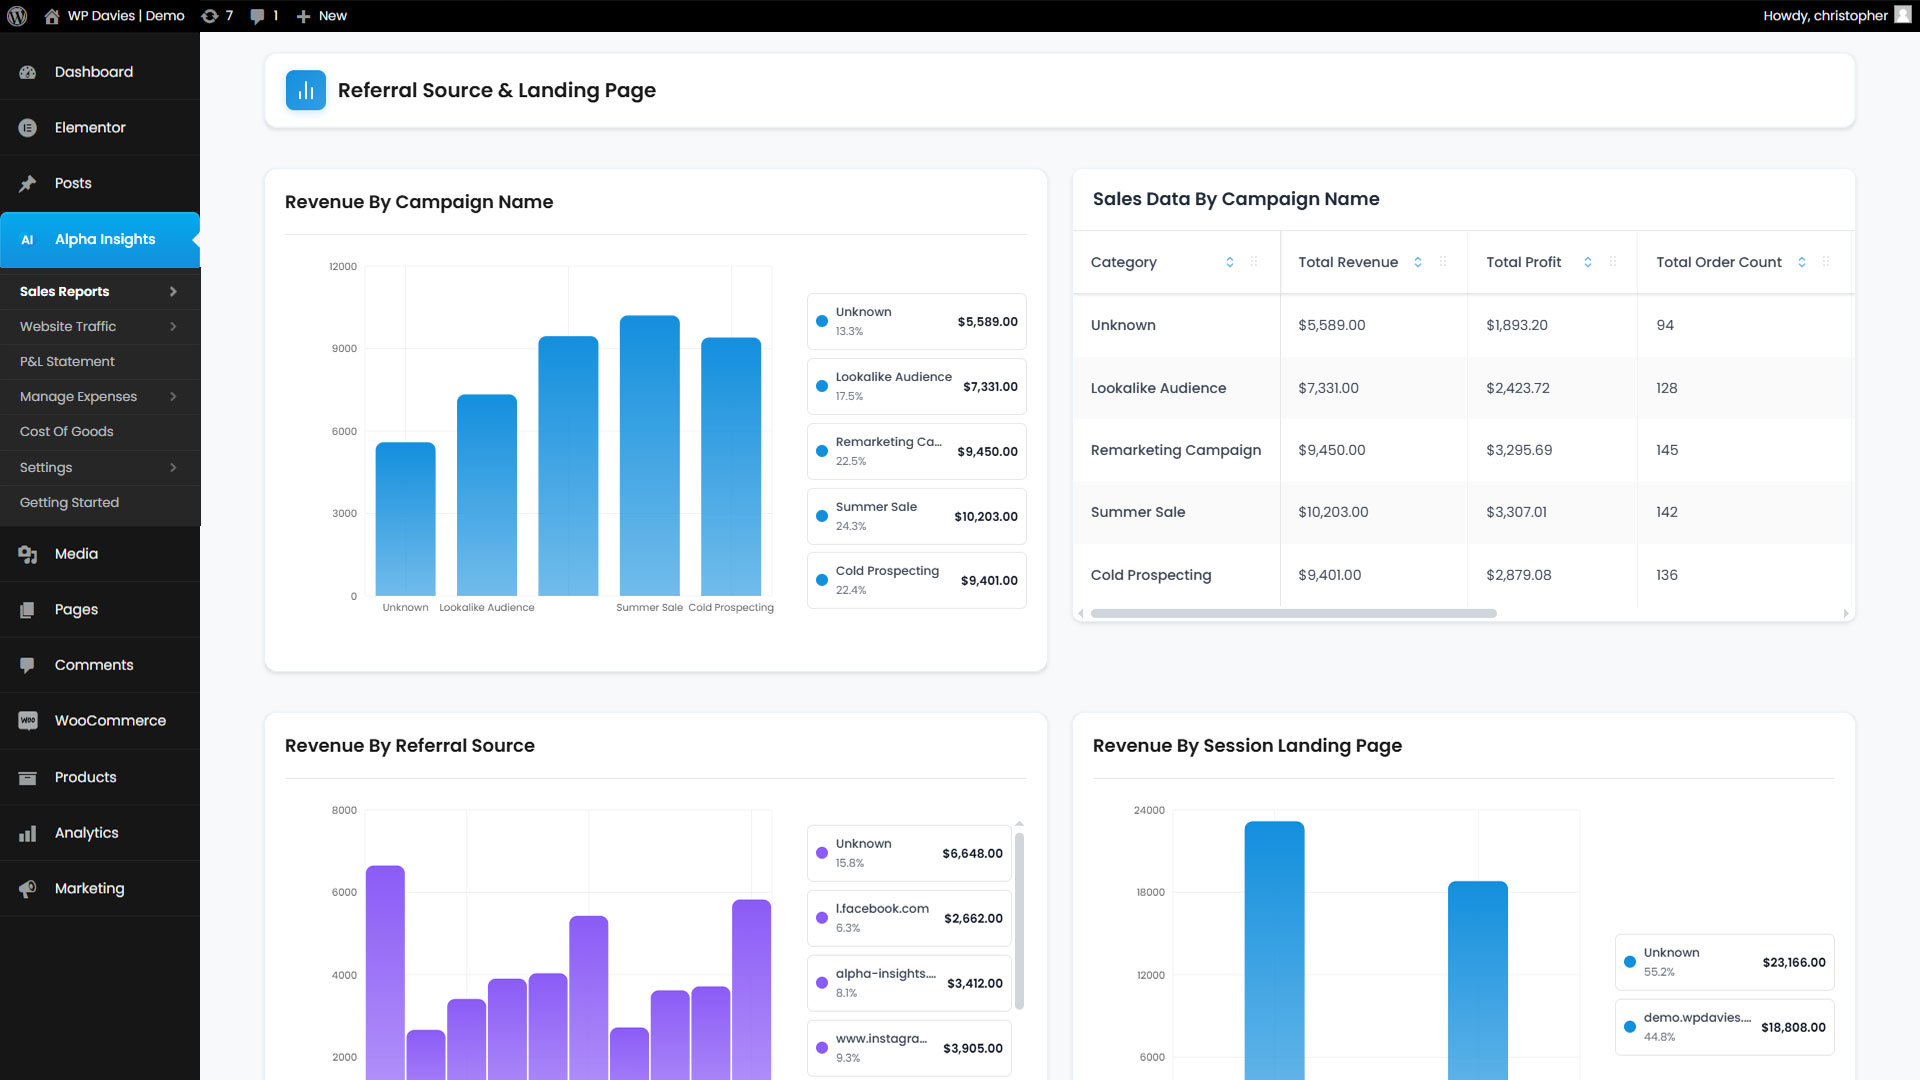Image resolution: width=1920 pixels, height=1080 pixels.
Task: Open the P&L Statement menu item
Action: coord(67,362)
